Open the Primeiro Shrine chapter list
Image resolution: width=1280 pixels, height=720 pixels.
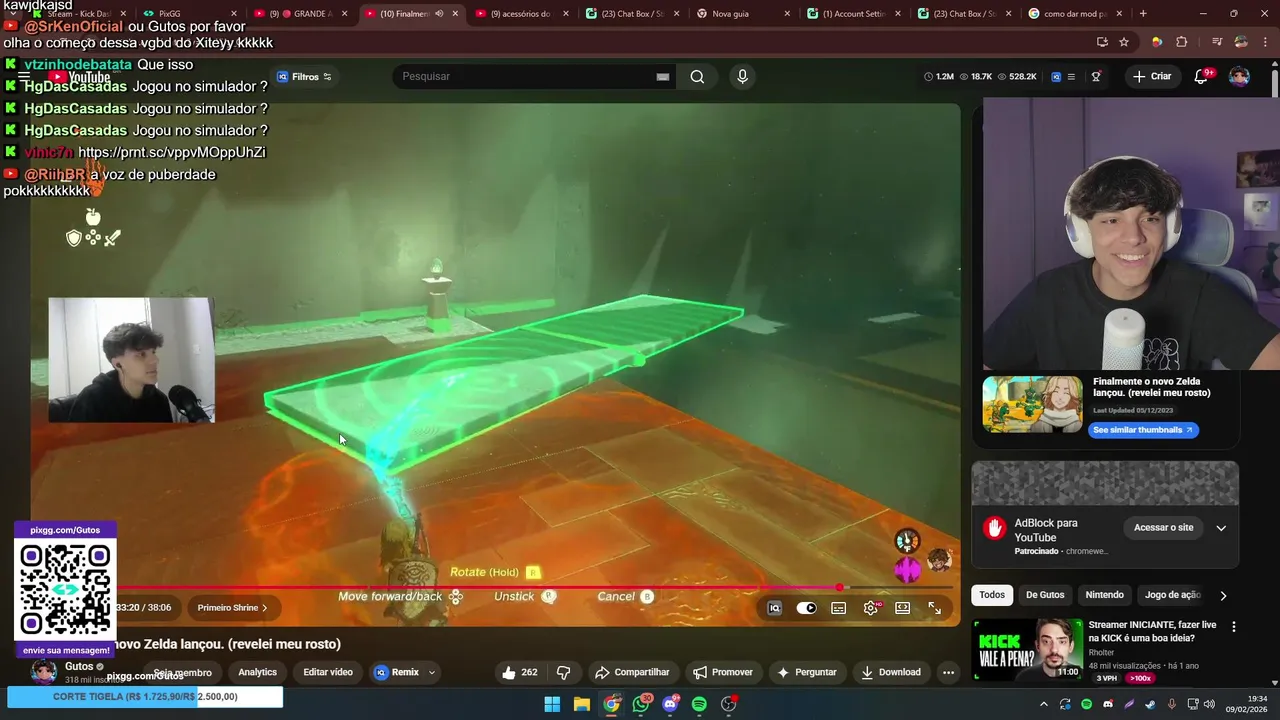(232, 608)
